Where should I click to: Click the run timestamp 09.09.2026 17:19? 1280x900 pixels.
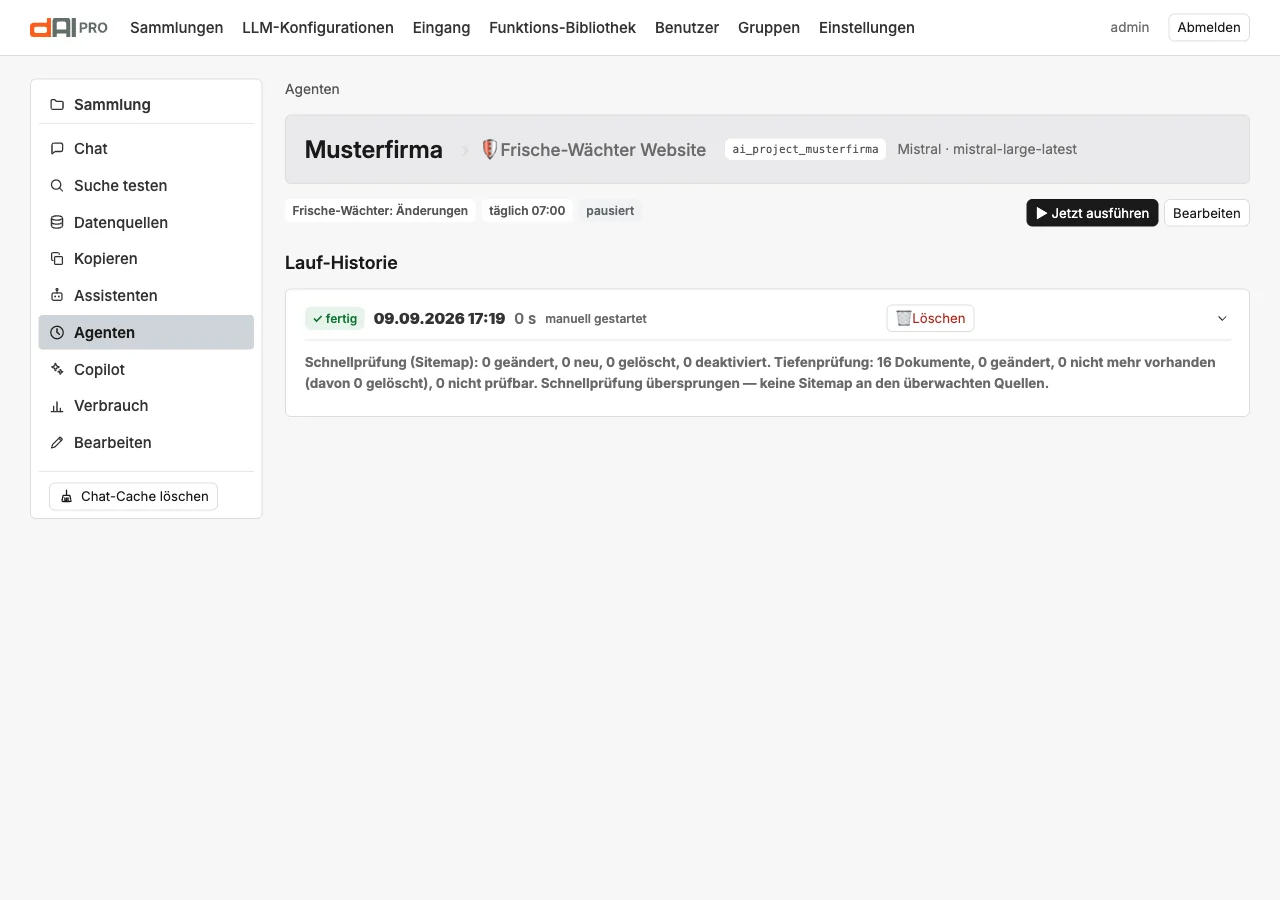[439, 319]
